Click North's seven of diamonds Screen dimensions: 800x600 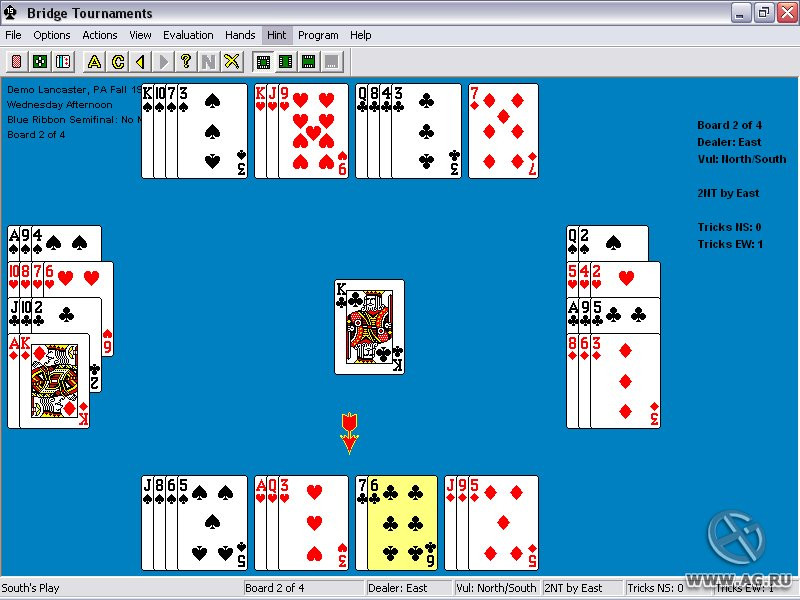click(x=504, y=131)
